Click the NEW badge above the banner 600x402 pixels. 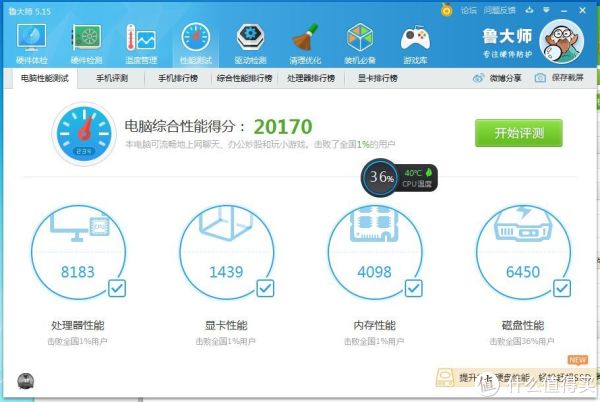point(578,360)
